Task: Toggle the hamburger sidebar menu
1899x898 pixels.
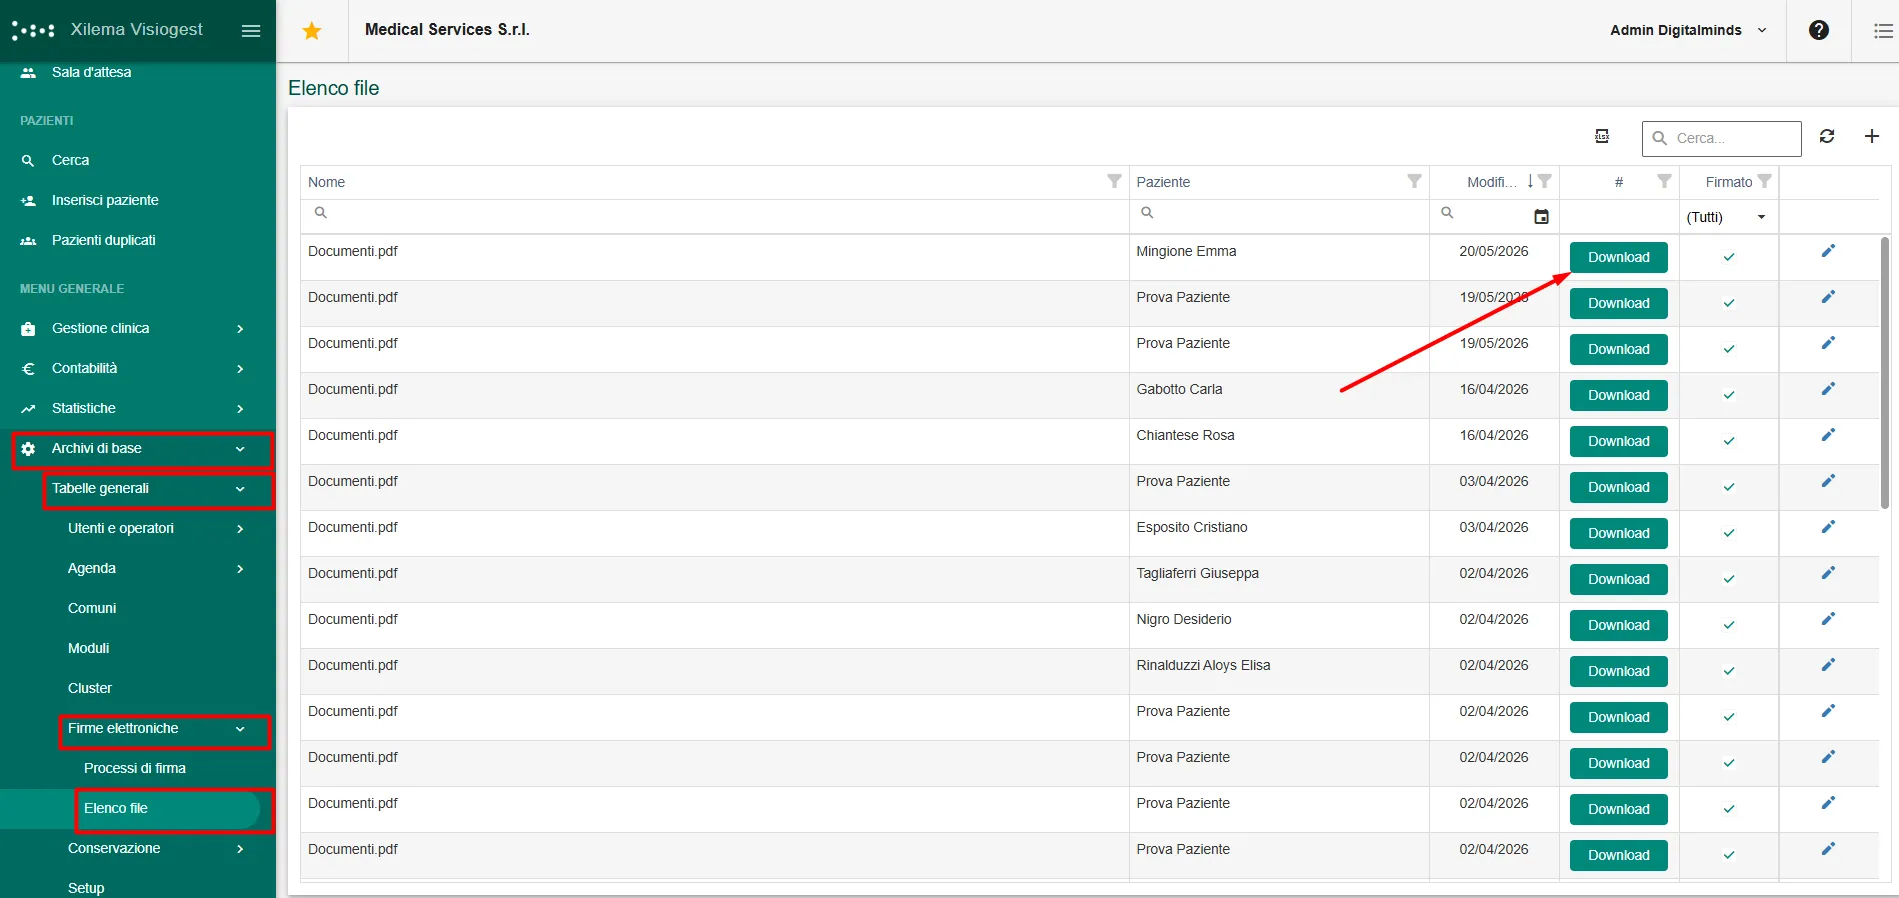Action: [x=251, y=31]
